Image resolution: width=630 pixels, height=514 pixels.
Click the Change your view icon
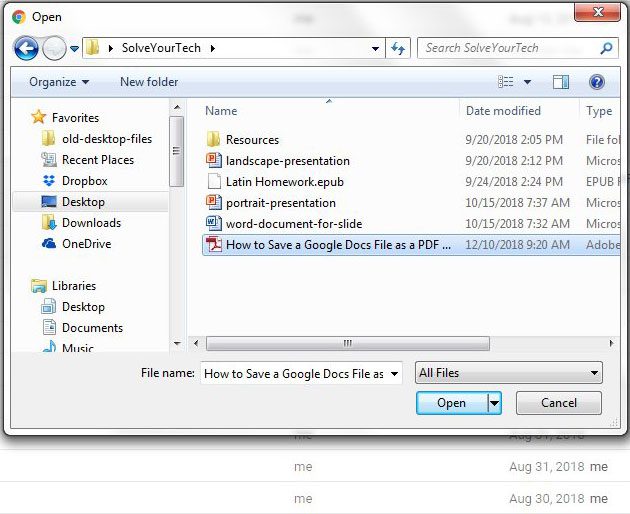pyautogui.click(x=505, y=82)
